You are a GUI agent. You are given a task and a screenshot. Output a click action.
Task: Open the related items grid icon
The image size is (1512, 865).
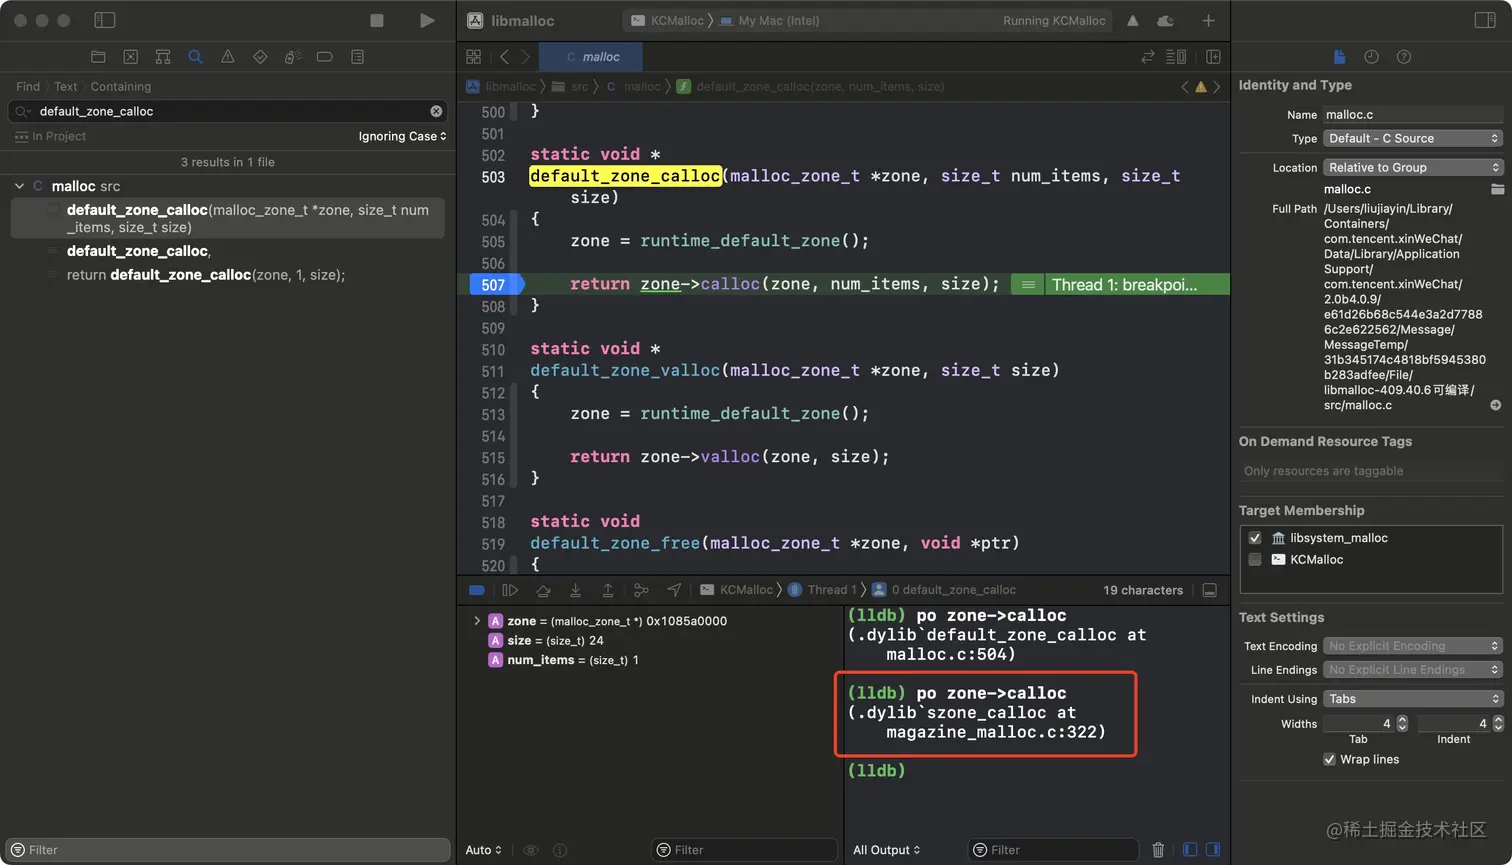pos(473,57)
